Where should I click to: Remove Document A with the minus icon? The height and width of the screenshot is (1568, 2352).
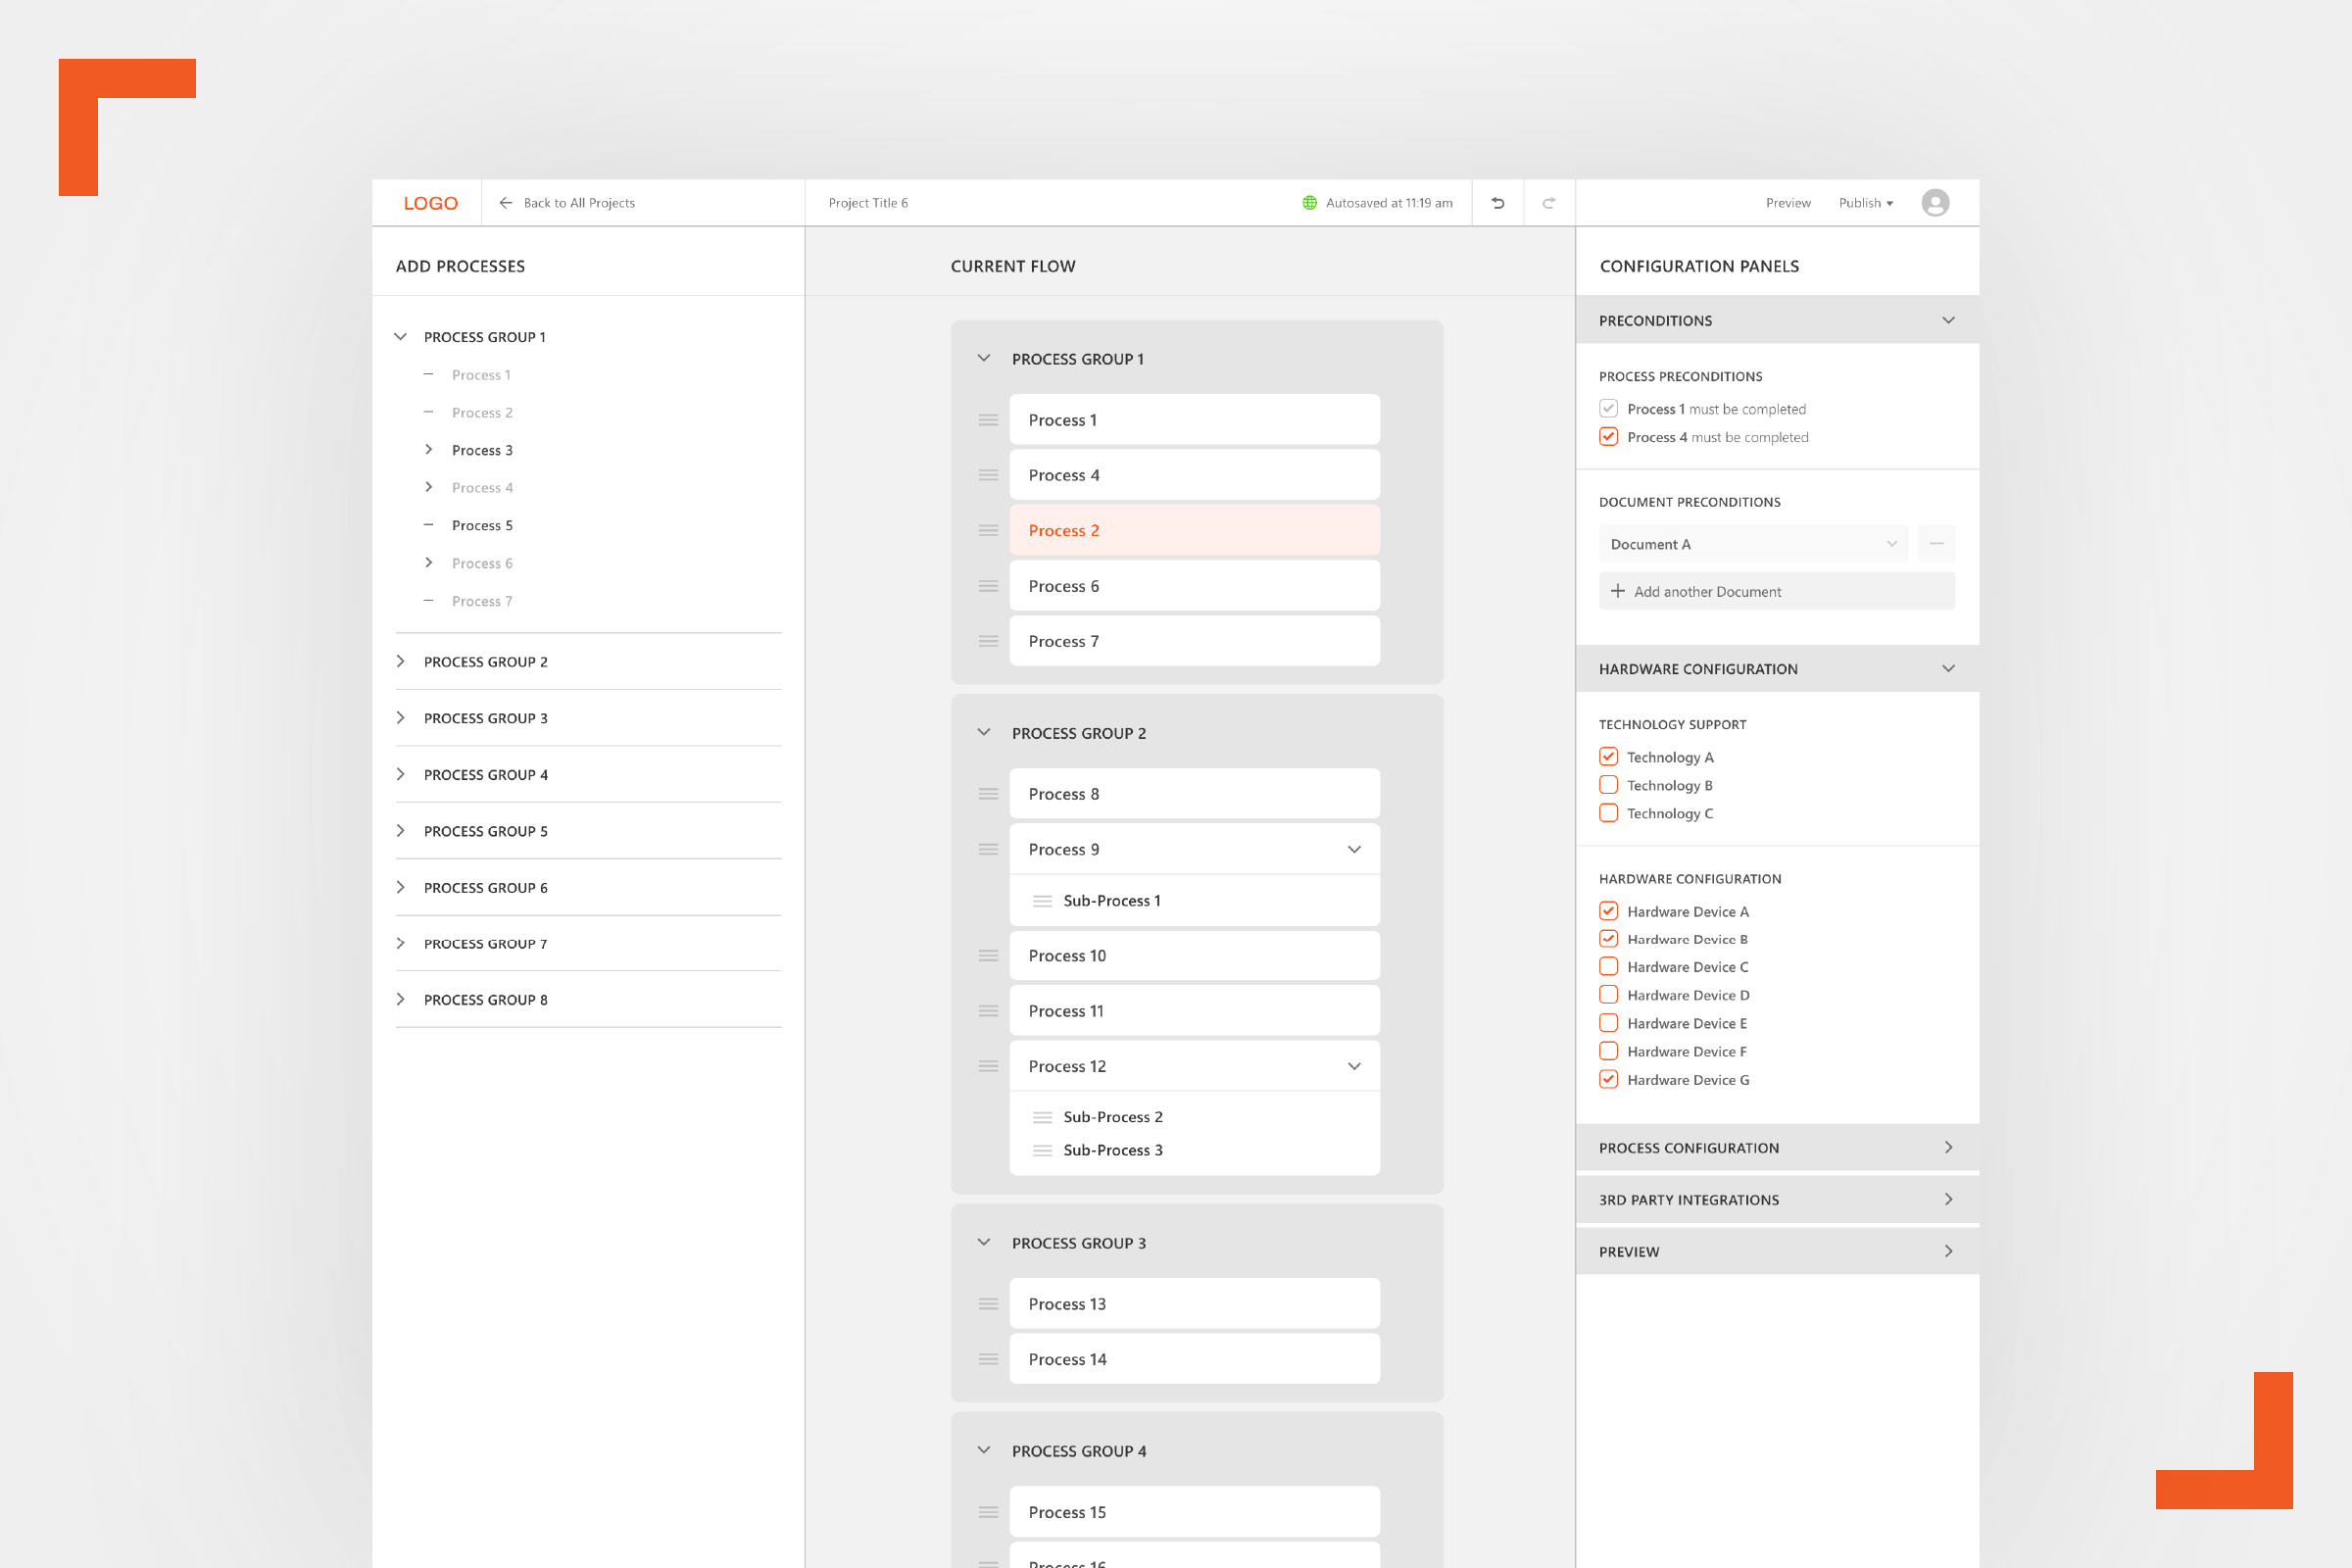tap(1936, 544)
